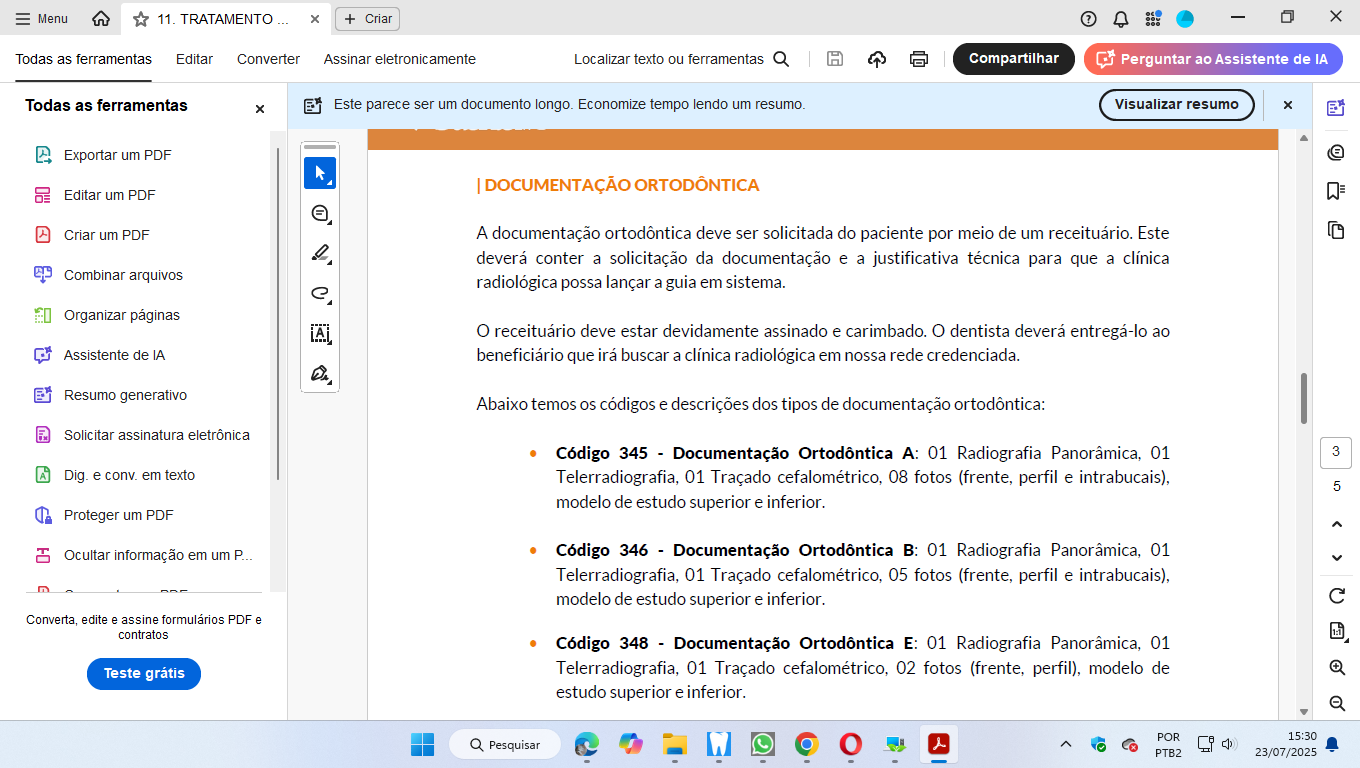Switch to the Converter tab
The image size is (1360, 768).
(x=268, y=59)
